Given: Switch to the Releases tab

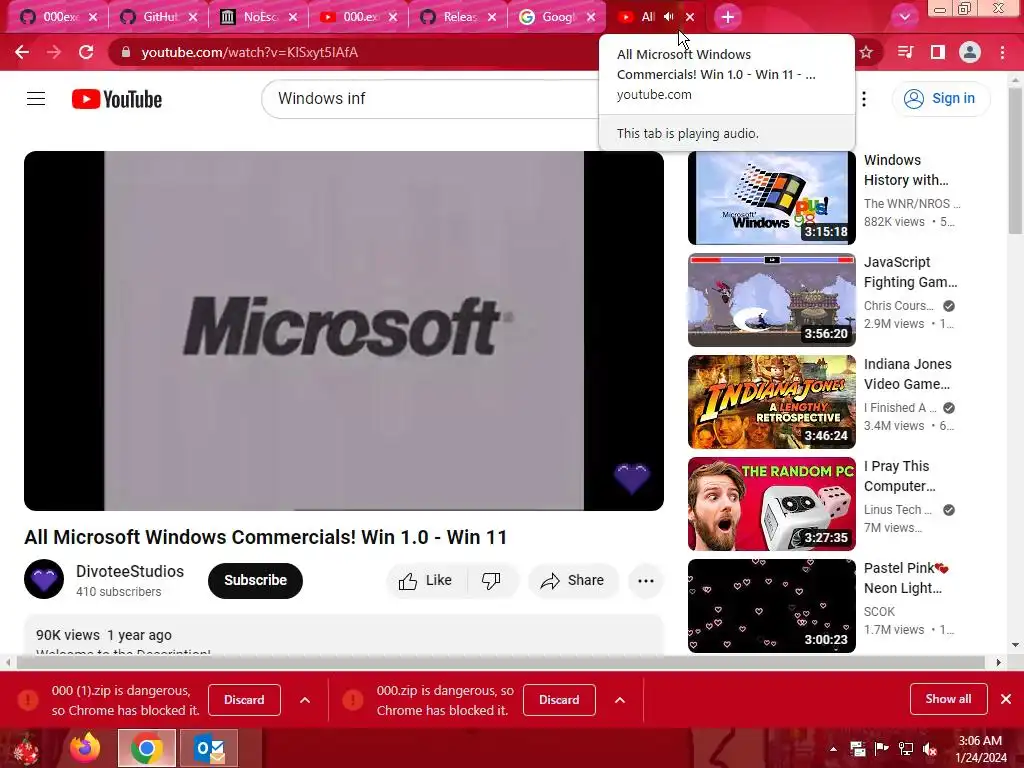Looking at the screenshot, I should coord(458,17).
